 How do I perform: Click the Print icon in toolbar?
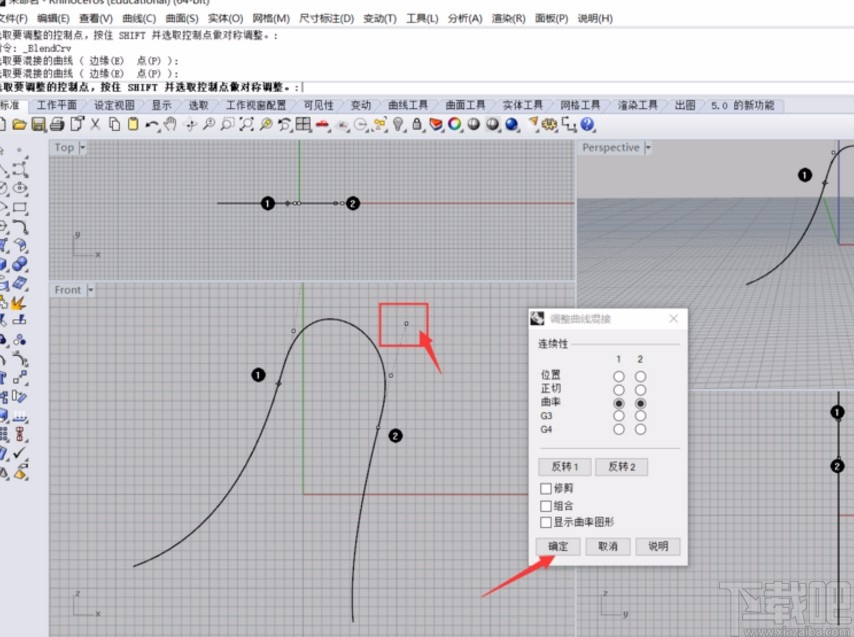pyautogui.click(x=57, y=124)
